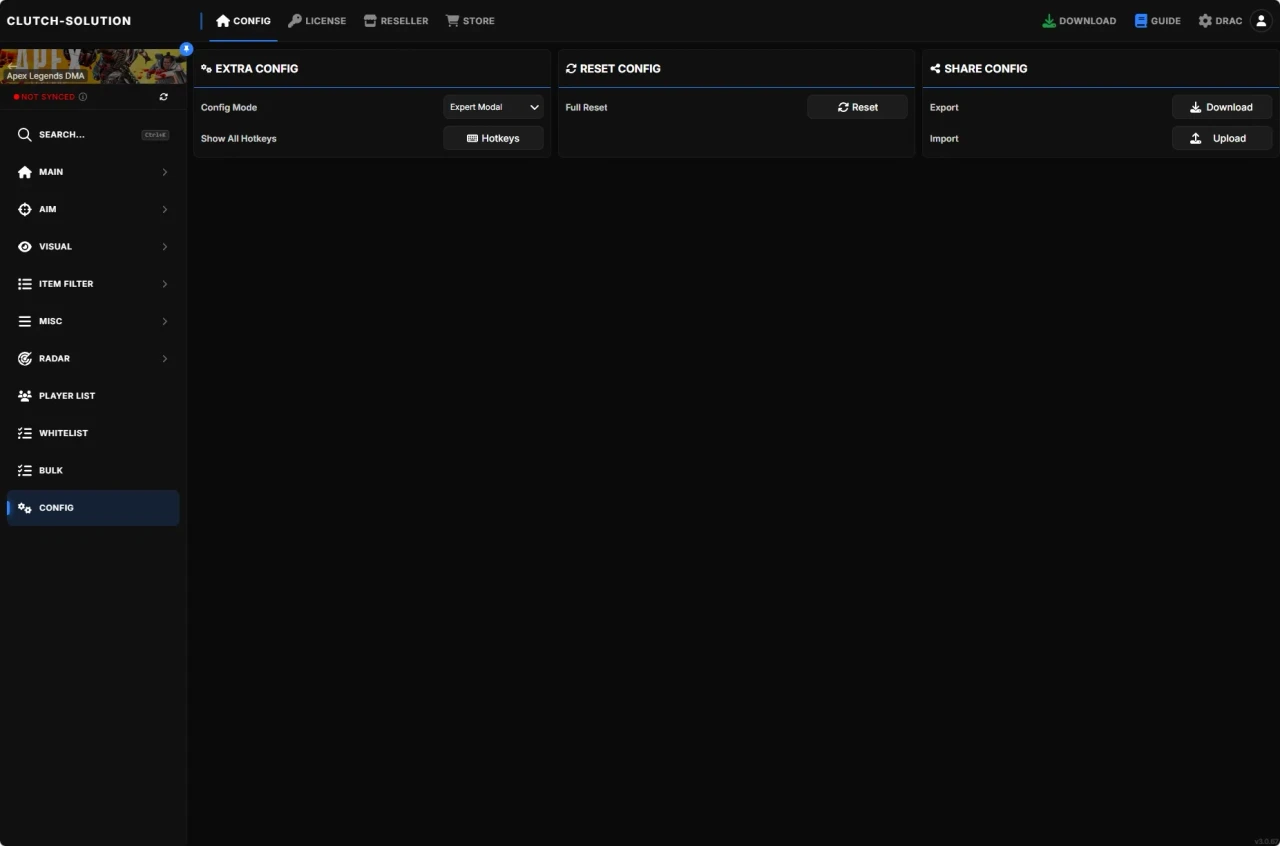Open the Store tab
This screenshot has width=1280, height=846.
[x=470, y=20]
